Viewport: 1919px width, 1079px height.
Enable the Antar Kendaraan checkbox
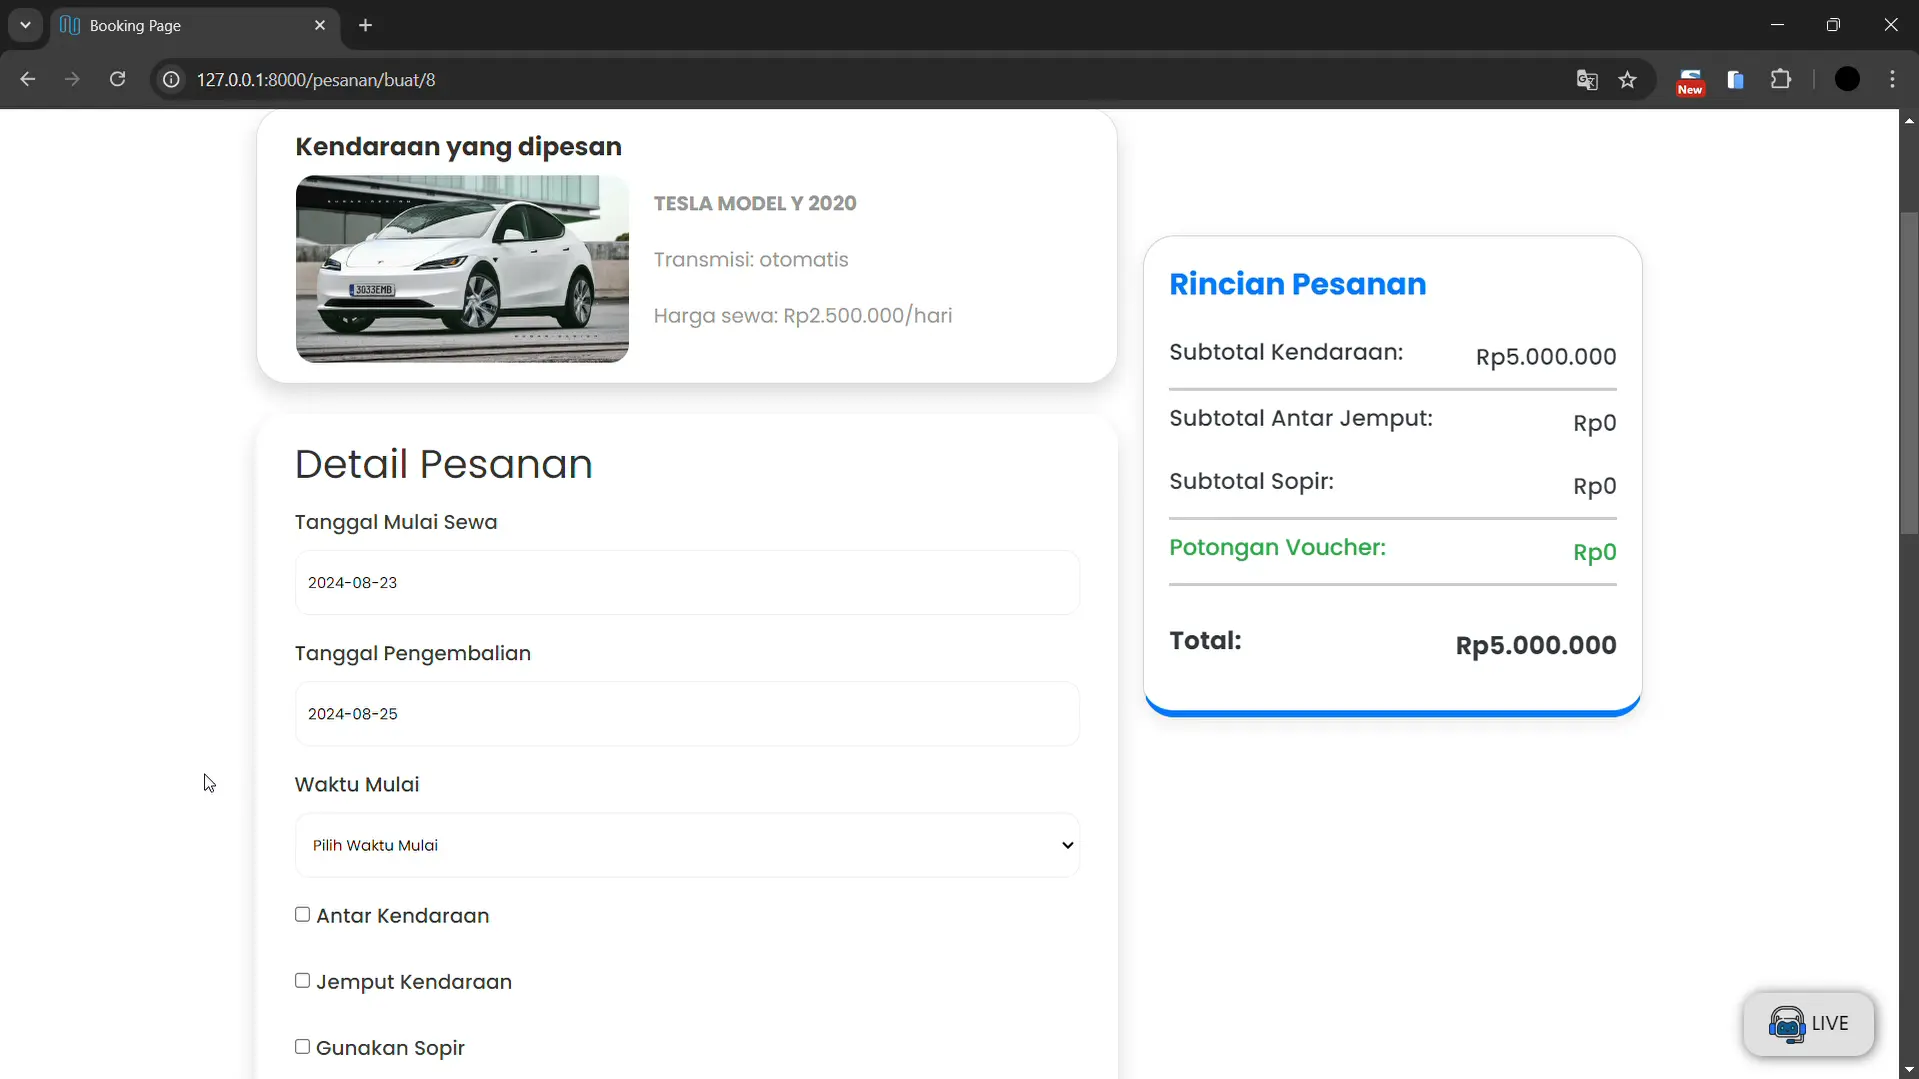coord(302,915)
